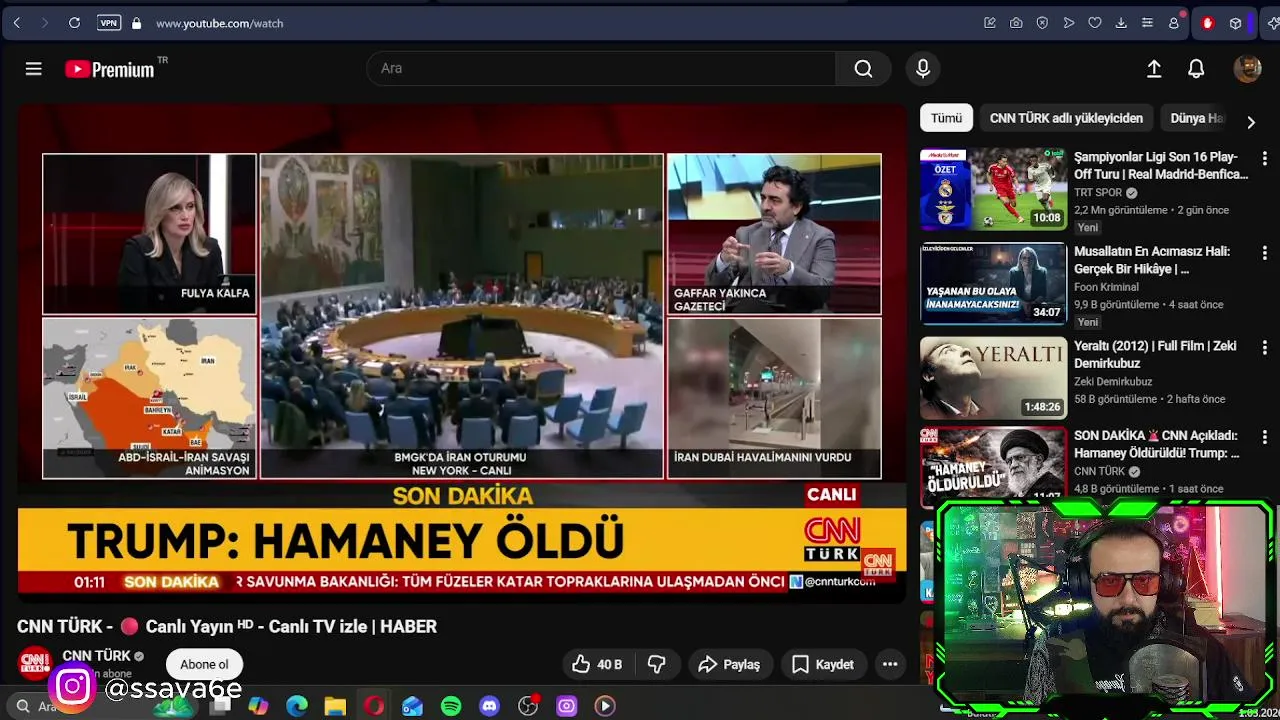Screen dimensions: 1280x720
Task: Open options menu for SON DAKİKA Hamaney video
Action: 1264,438
